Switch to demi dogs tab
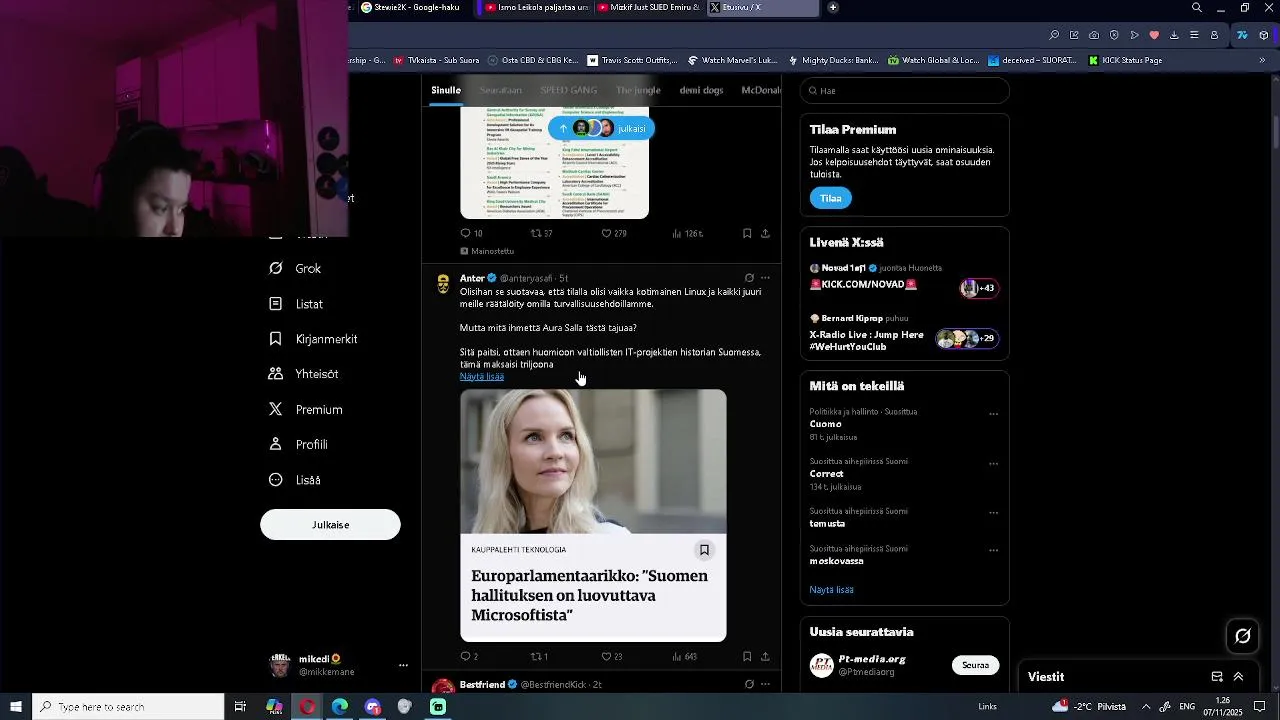Image resolution: width=1280 pixels, height=720 pixels. 701,90
